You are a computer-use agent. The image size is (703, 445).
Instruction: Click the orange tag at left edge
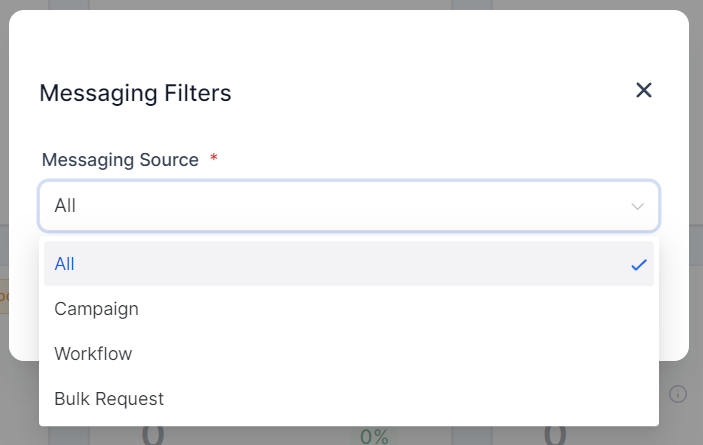pos(4,297)
